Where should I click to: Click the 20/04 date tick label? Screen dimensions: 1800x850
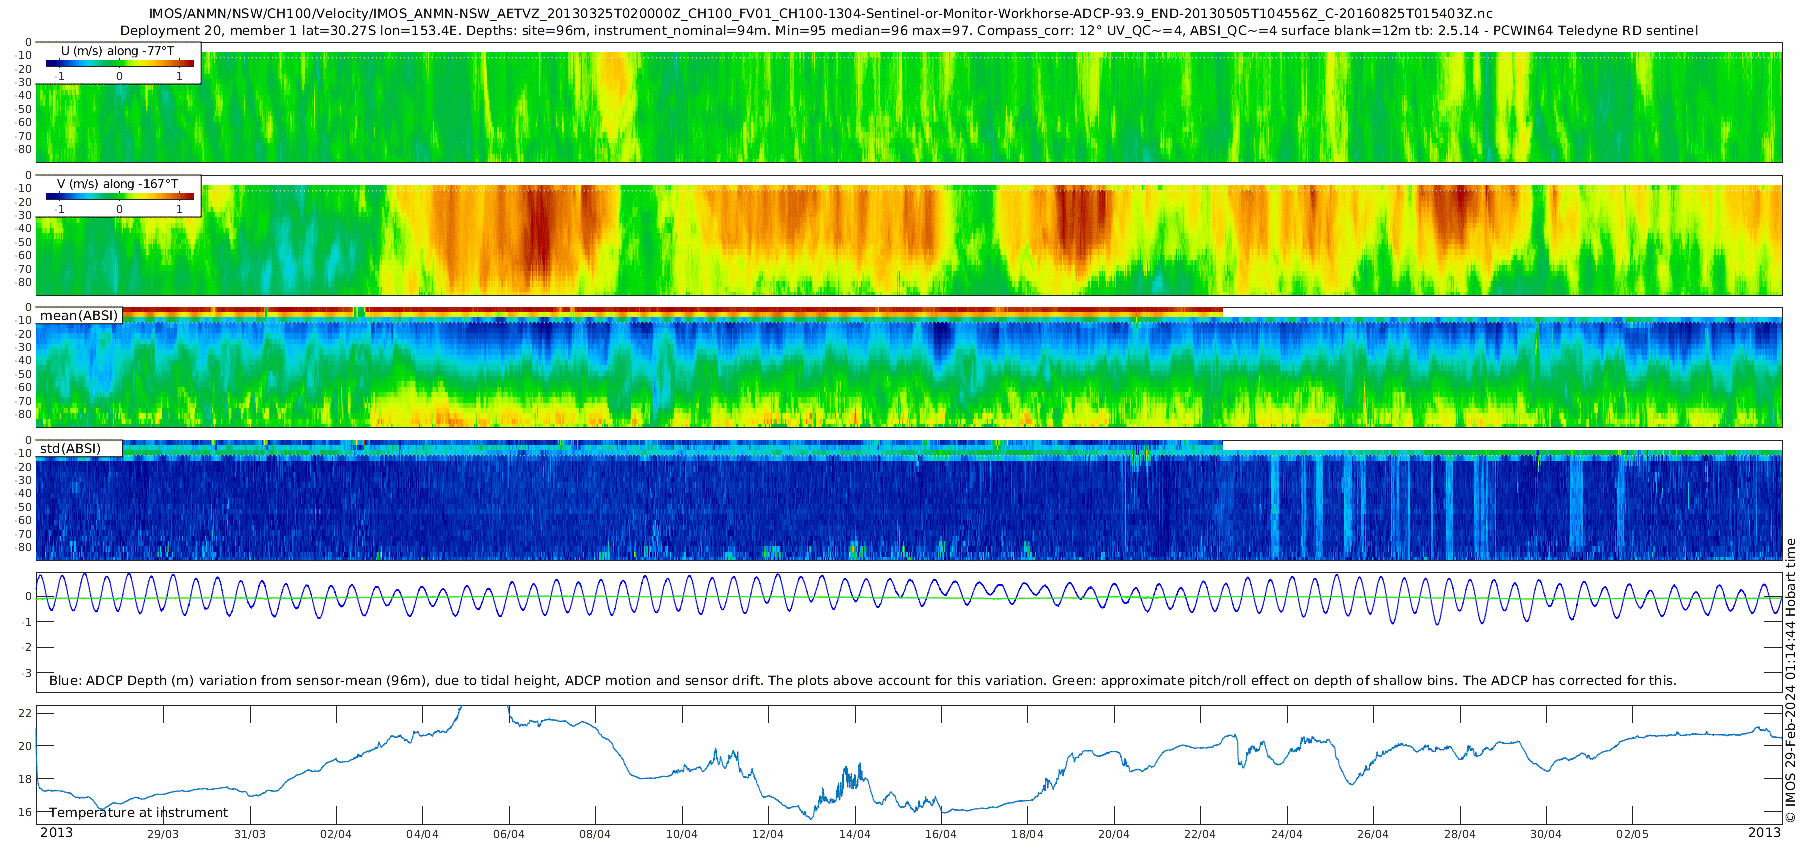coord(1114,834)
